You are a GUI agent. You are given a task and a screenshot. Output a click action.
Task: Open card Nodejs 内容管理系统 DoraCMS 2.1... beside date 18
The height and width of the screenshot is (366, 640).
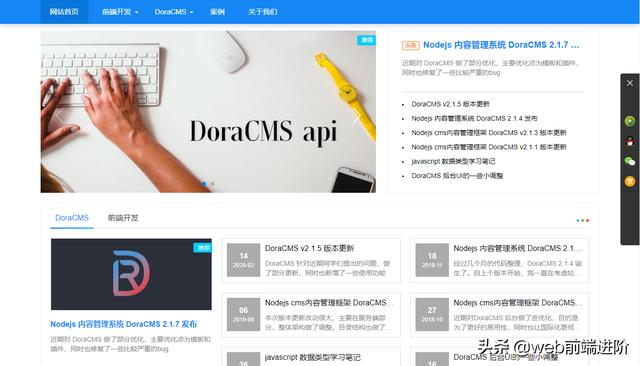point(518,248)
